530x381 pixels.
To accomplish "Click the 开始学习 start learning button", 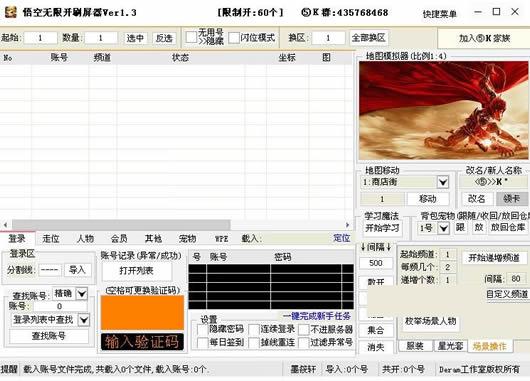I will click(382, 228).
